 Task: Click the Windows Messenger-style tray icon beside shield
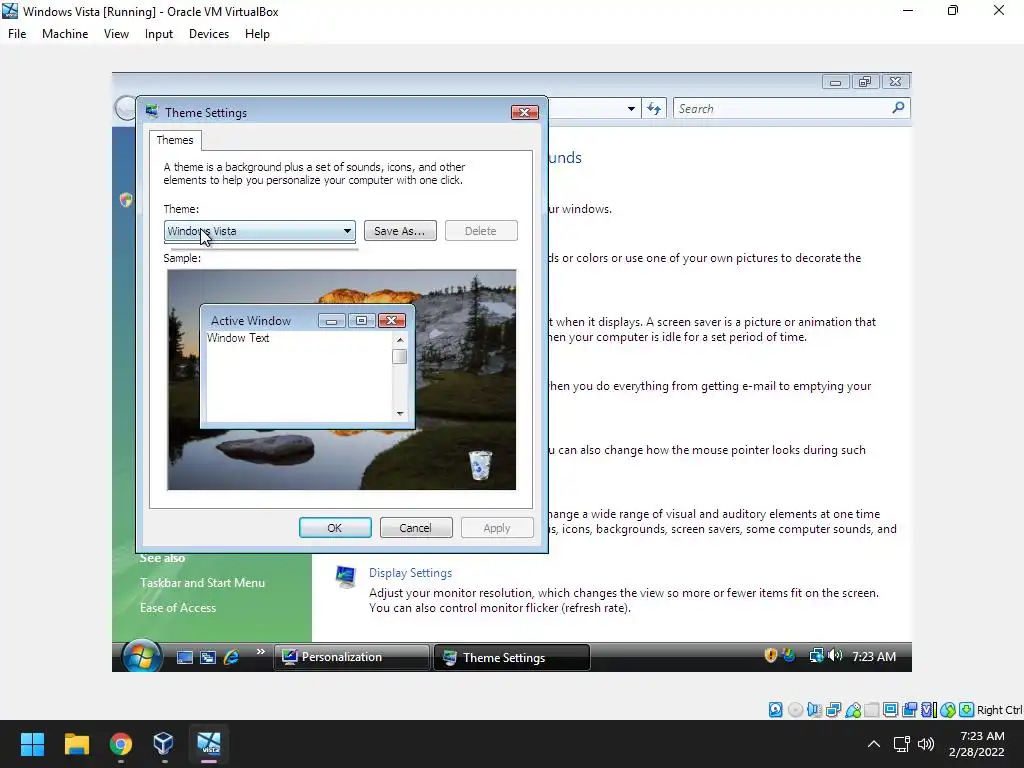click(789, 655)
